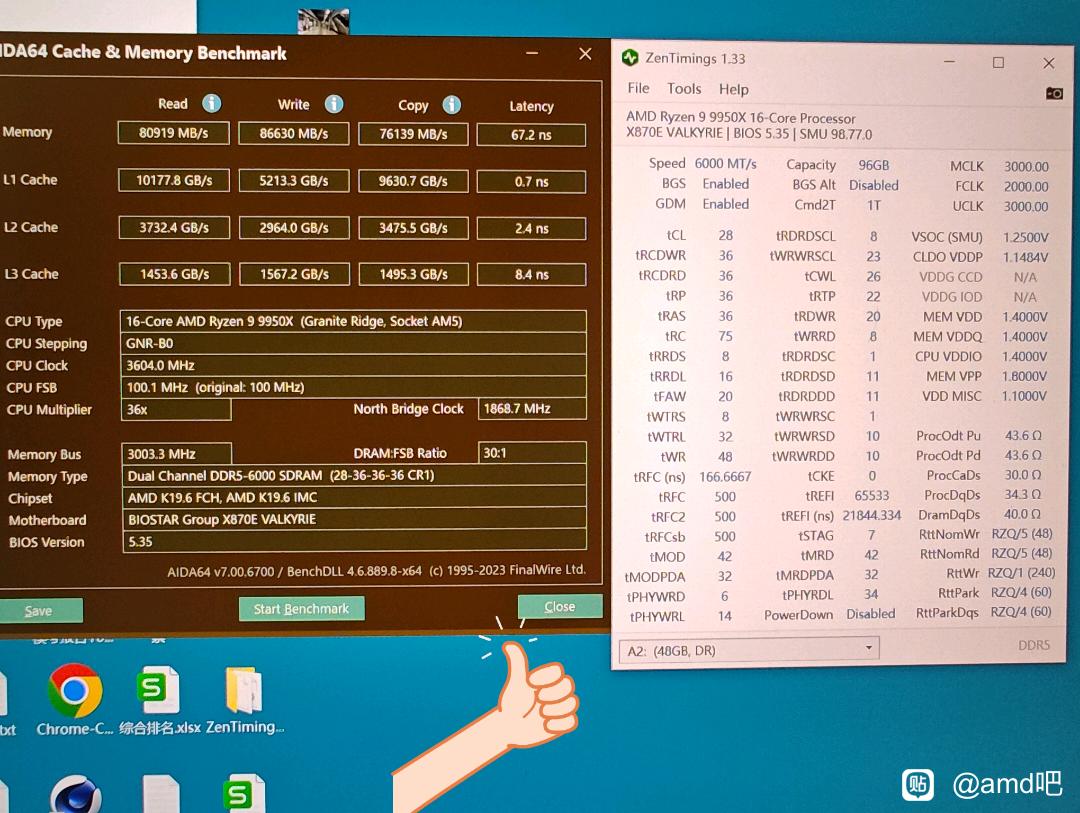Image resolution: width=1080 pixels, height=813 pixels.
Task: Click North Bridge Clock 1868.7 MHz field
Action: click(x=532, y=409)
